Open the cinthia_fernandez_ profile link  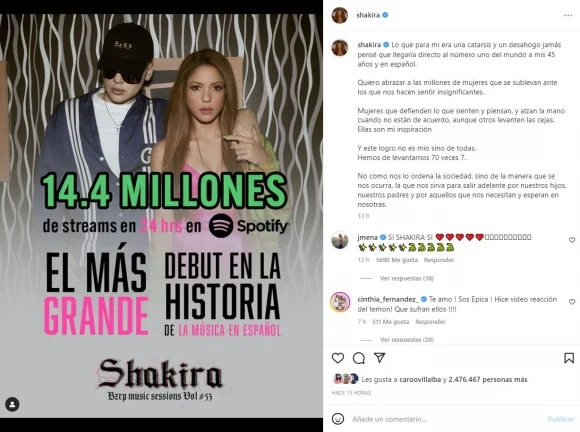click(x=388, y=299)
